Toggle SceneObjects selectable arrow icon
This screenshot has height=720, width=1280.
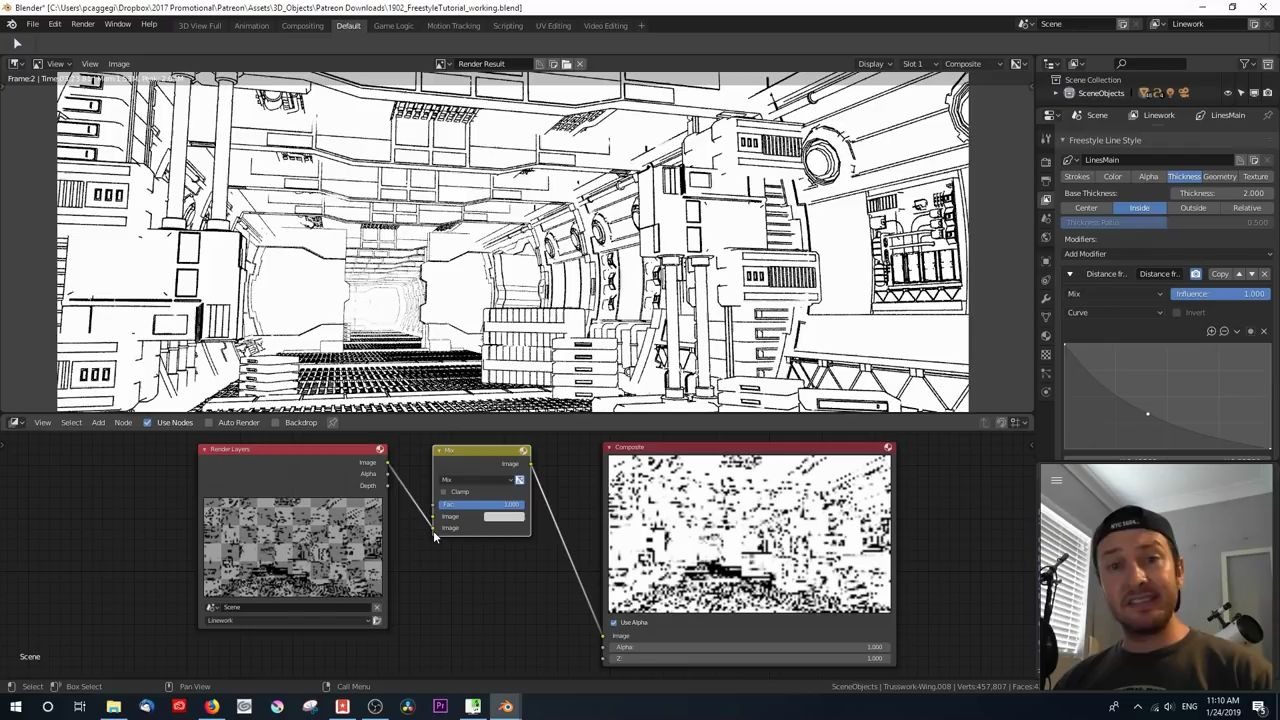click(1241, 94)
